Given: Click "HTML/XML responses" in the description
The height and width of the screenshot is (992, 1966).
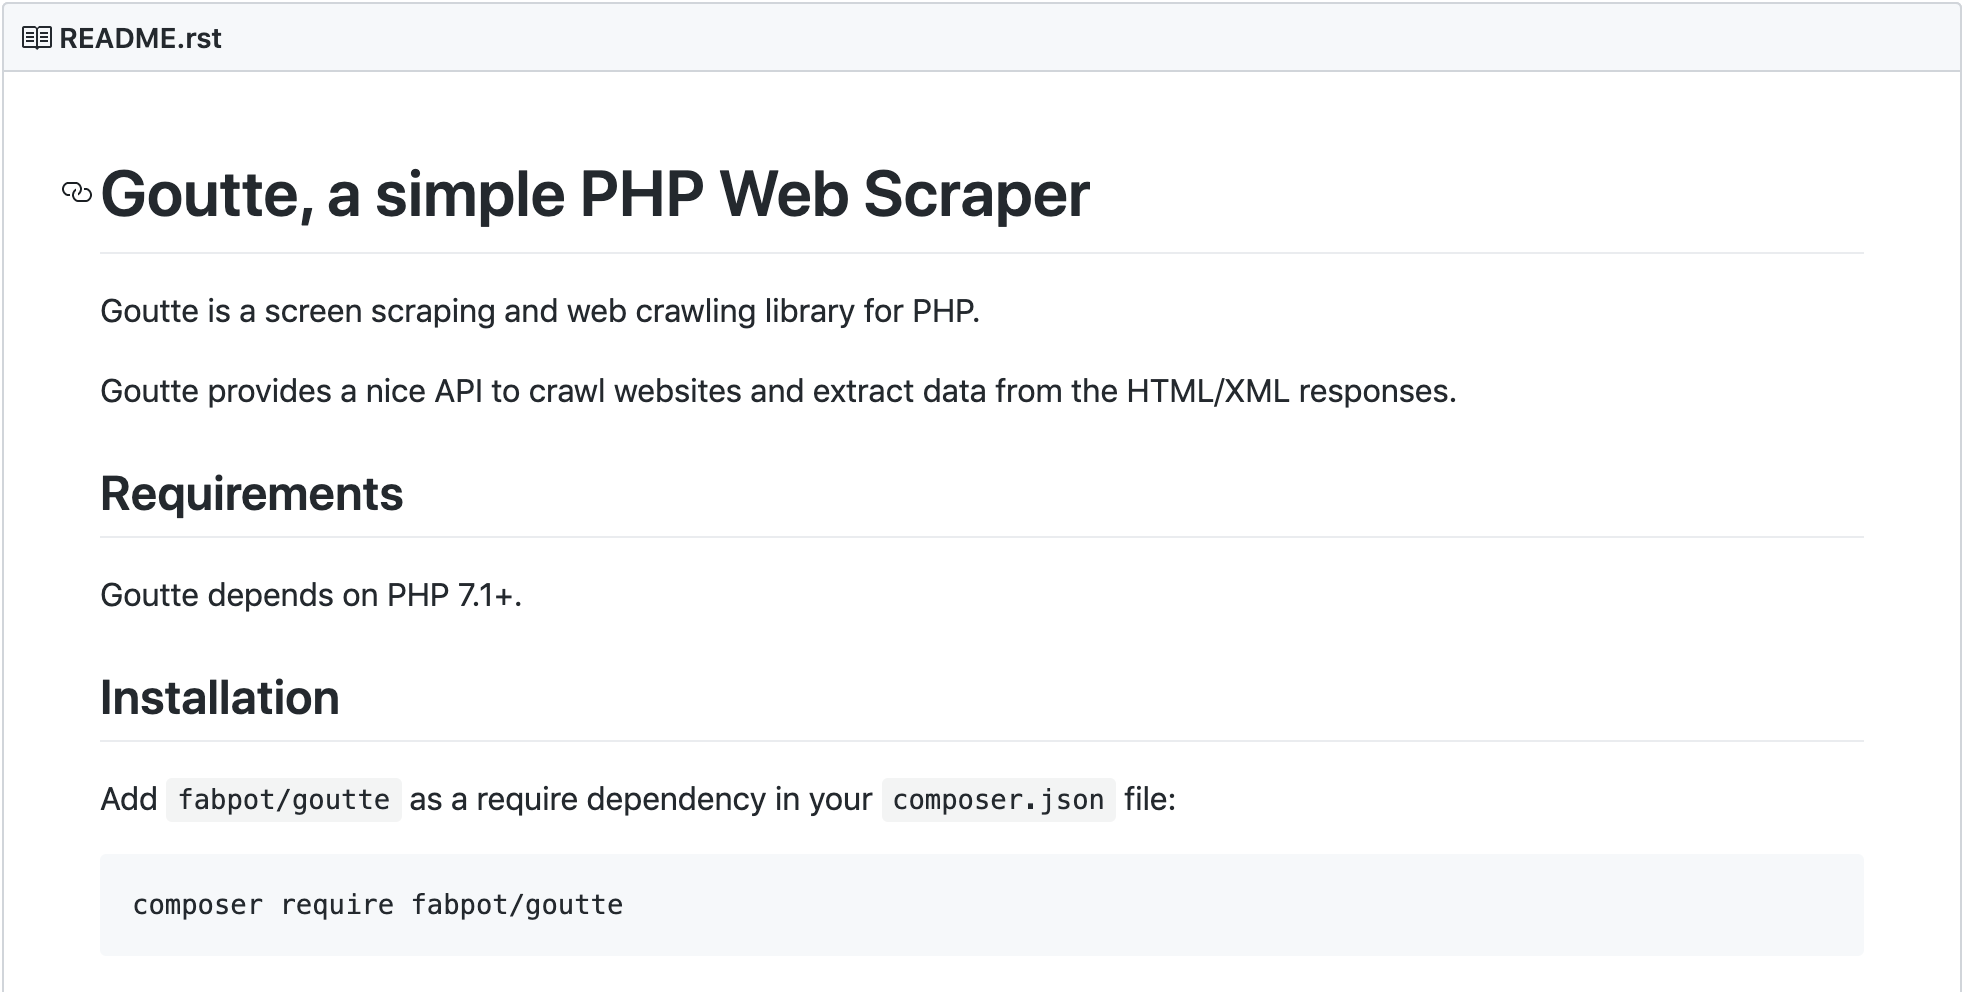Looking at the screenshot, I should (1290, 391).
